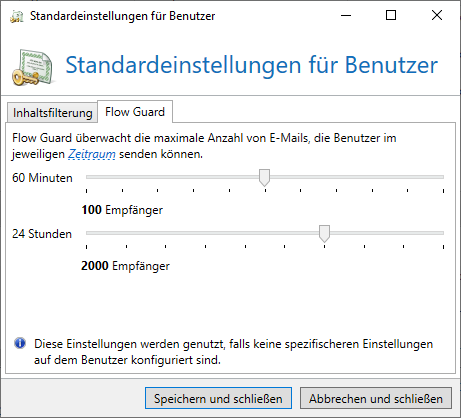
Task: Click the 24 Stunden label
Action: tap(42, 234)
